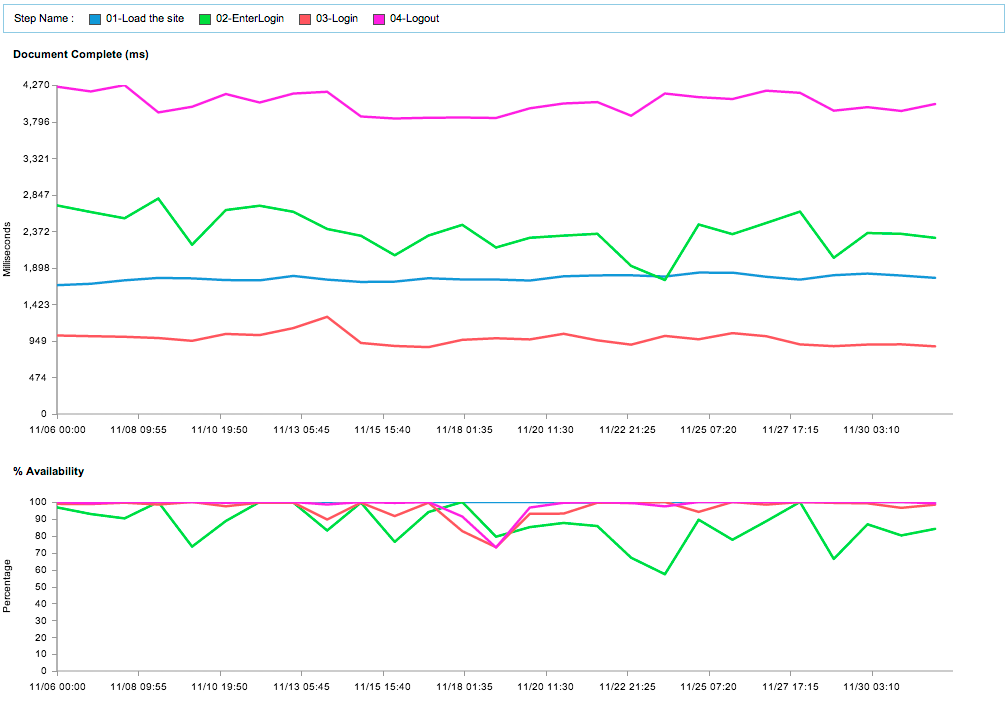Screen dimensions: 1006x708
Task: Click the '% Availability' chart title
Action: click(49, 471)
